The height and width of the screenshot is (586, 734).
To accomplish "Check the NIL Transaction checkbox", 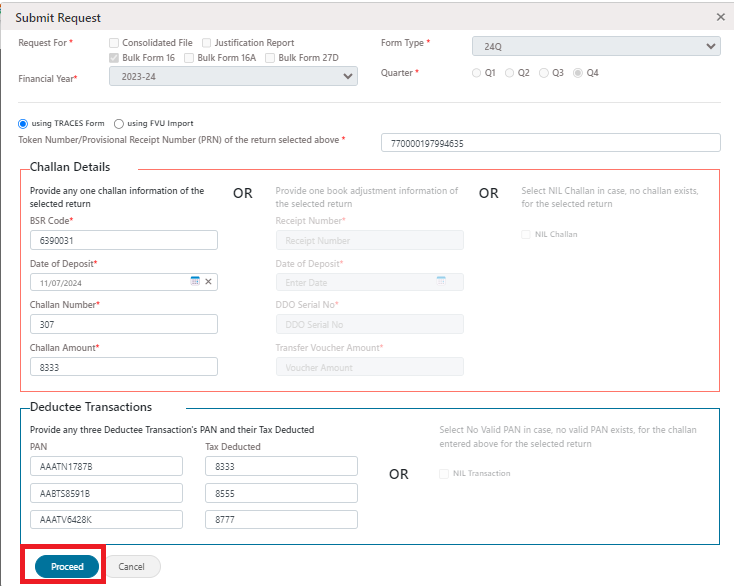I will coord(444,474).
